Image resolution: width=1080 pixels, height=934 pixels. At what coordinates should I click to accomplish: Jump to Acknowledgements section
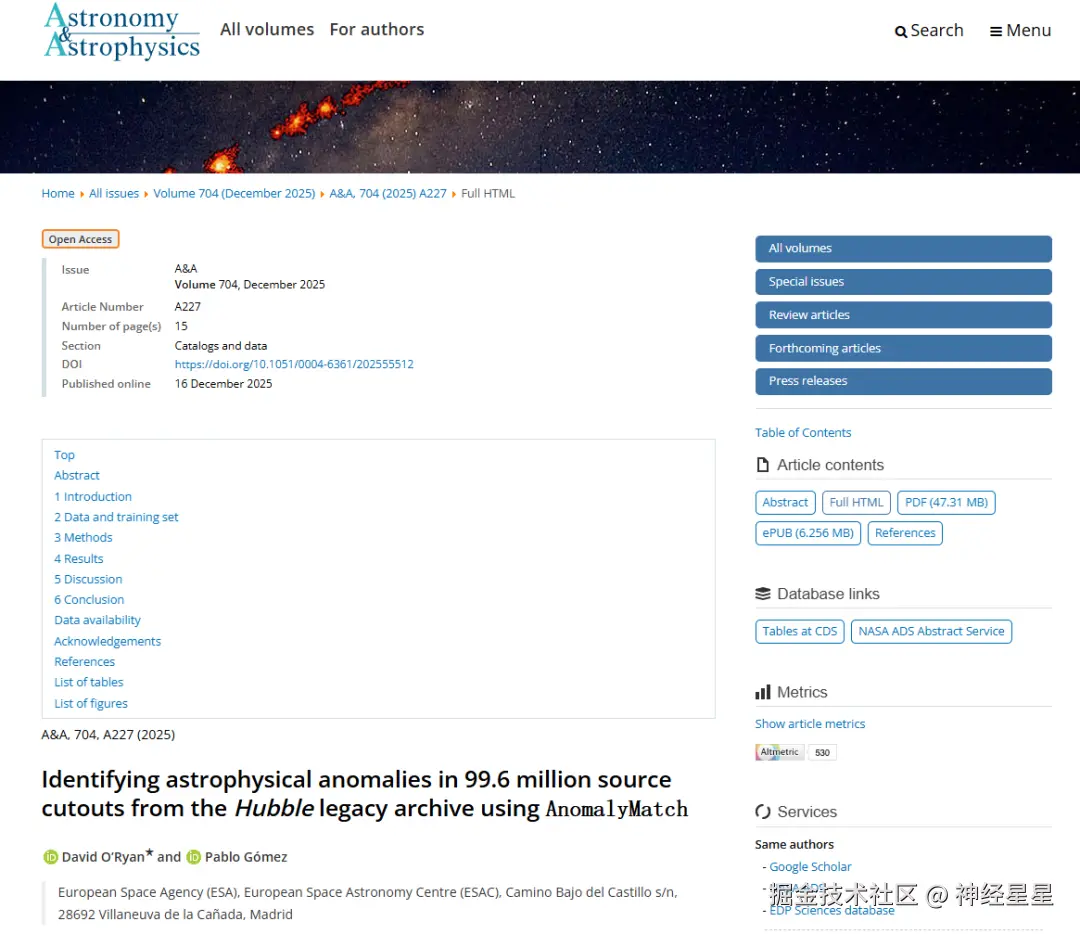(x=107, y=641)
